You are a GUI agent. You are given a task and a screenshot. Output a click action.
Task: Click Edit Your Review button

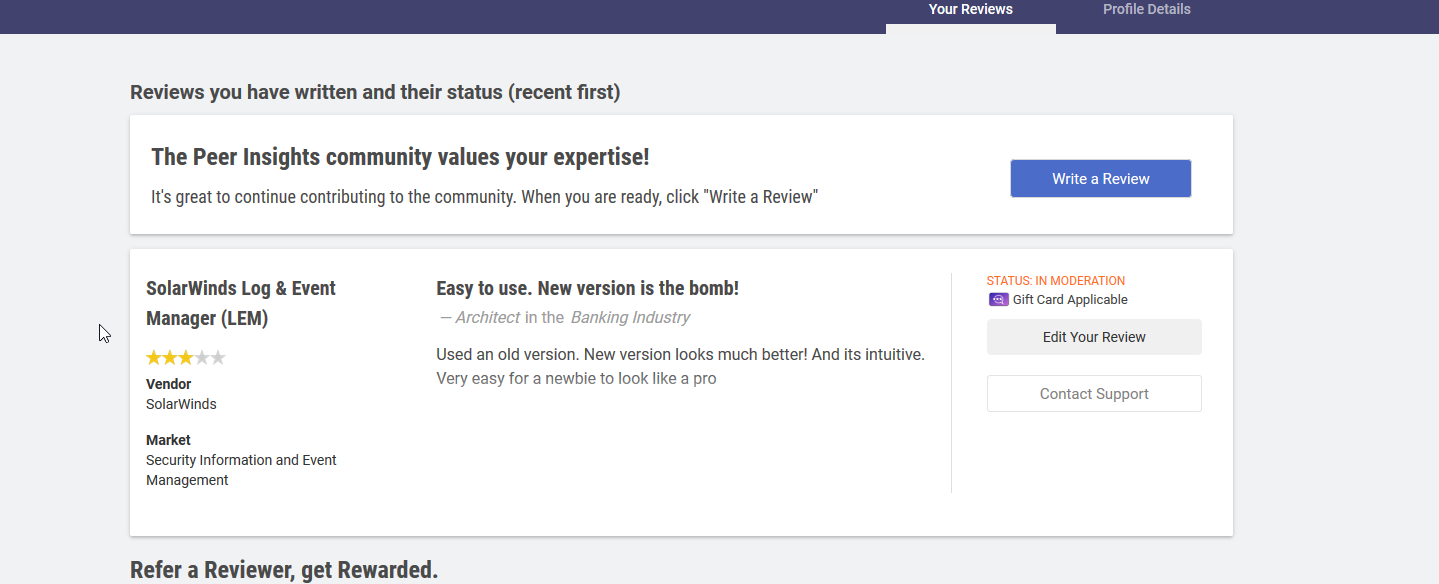point(1094,337)
